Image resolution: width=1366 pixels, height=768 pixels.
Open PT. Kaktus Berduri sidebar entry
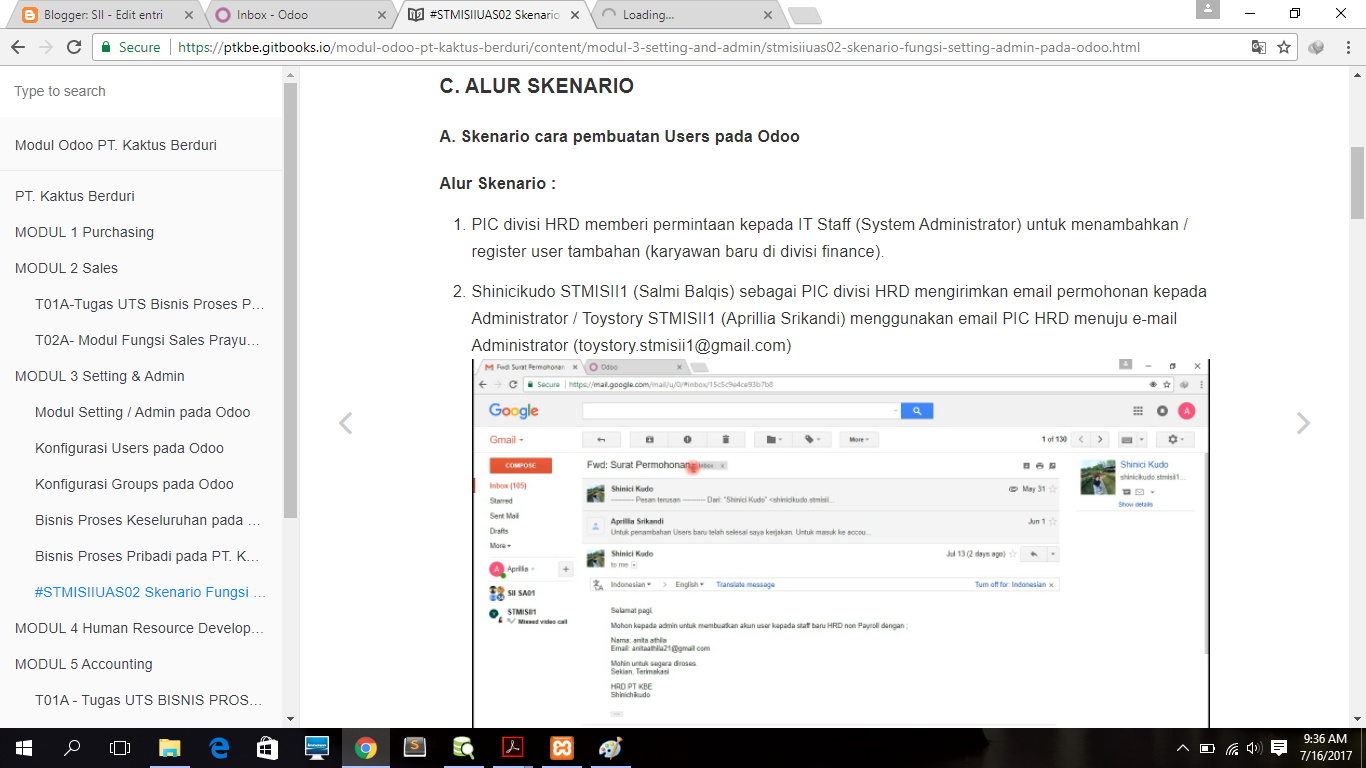[x=75, y=196]
